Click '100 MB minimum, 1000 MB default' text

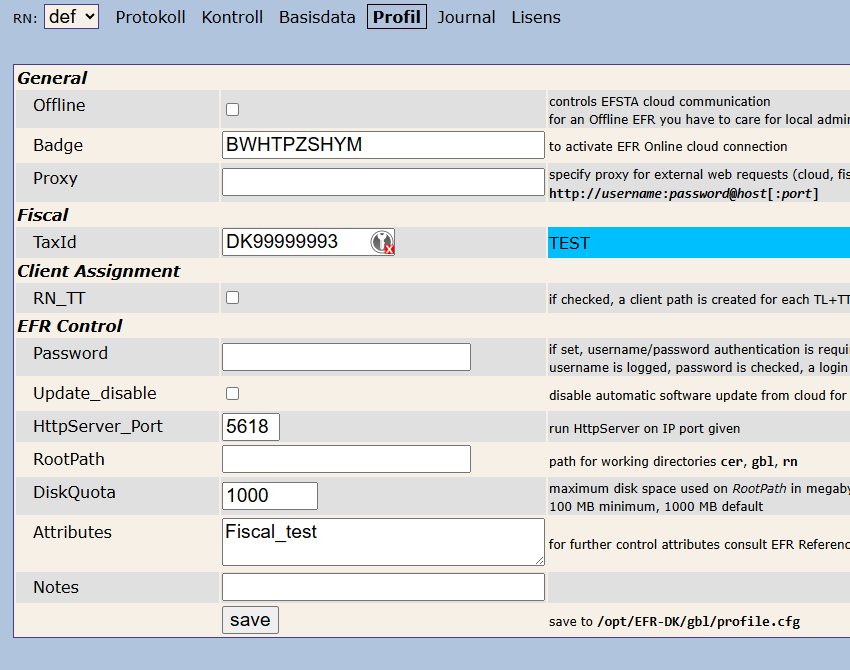(656, 507)
